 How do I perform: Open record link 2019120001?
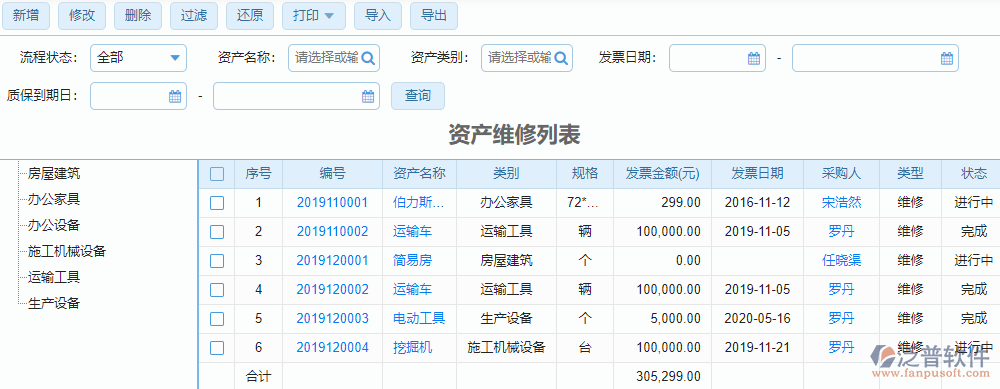pyautogui.click(x=332, y=260)
